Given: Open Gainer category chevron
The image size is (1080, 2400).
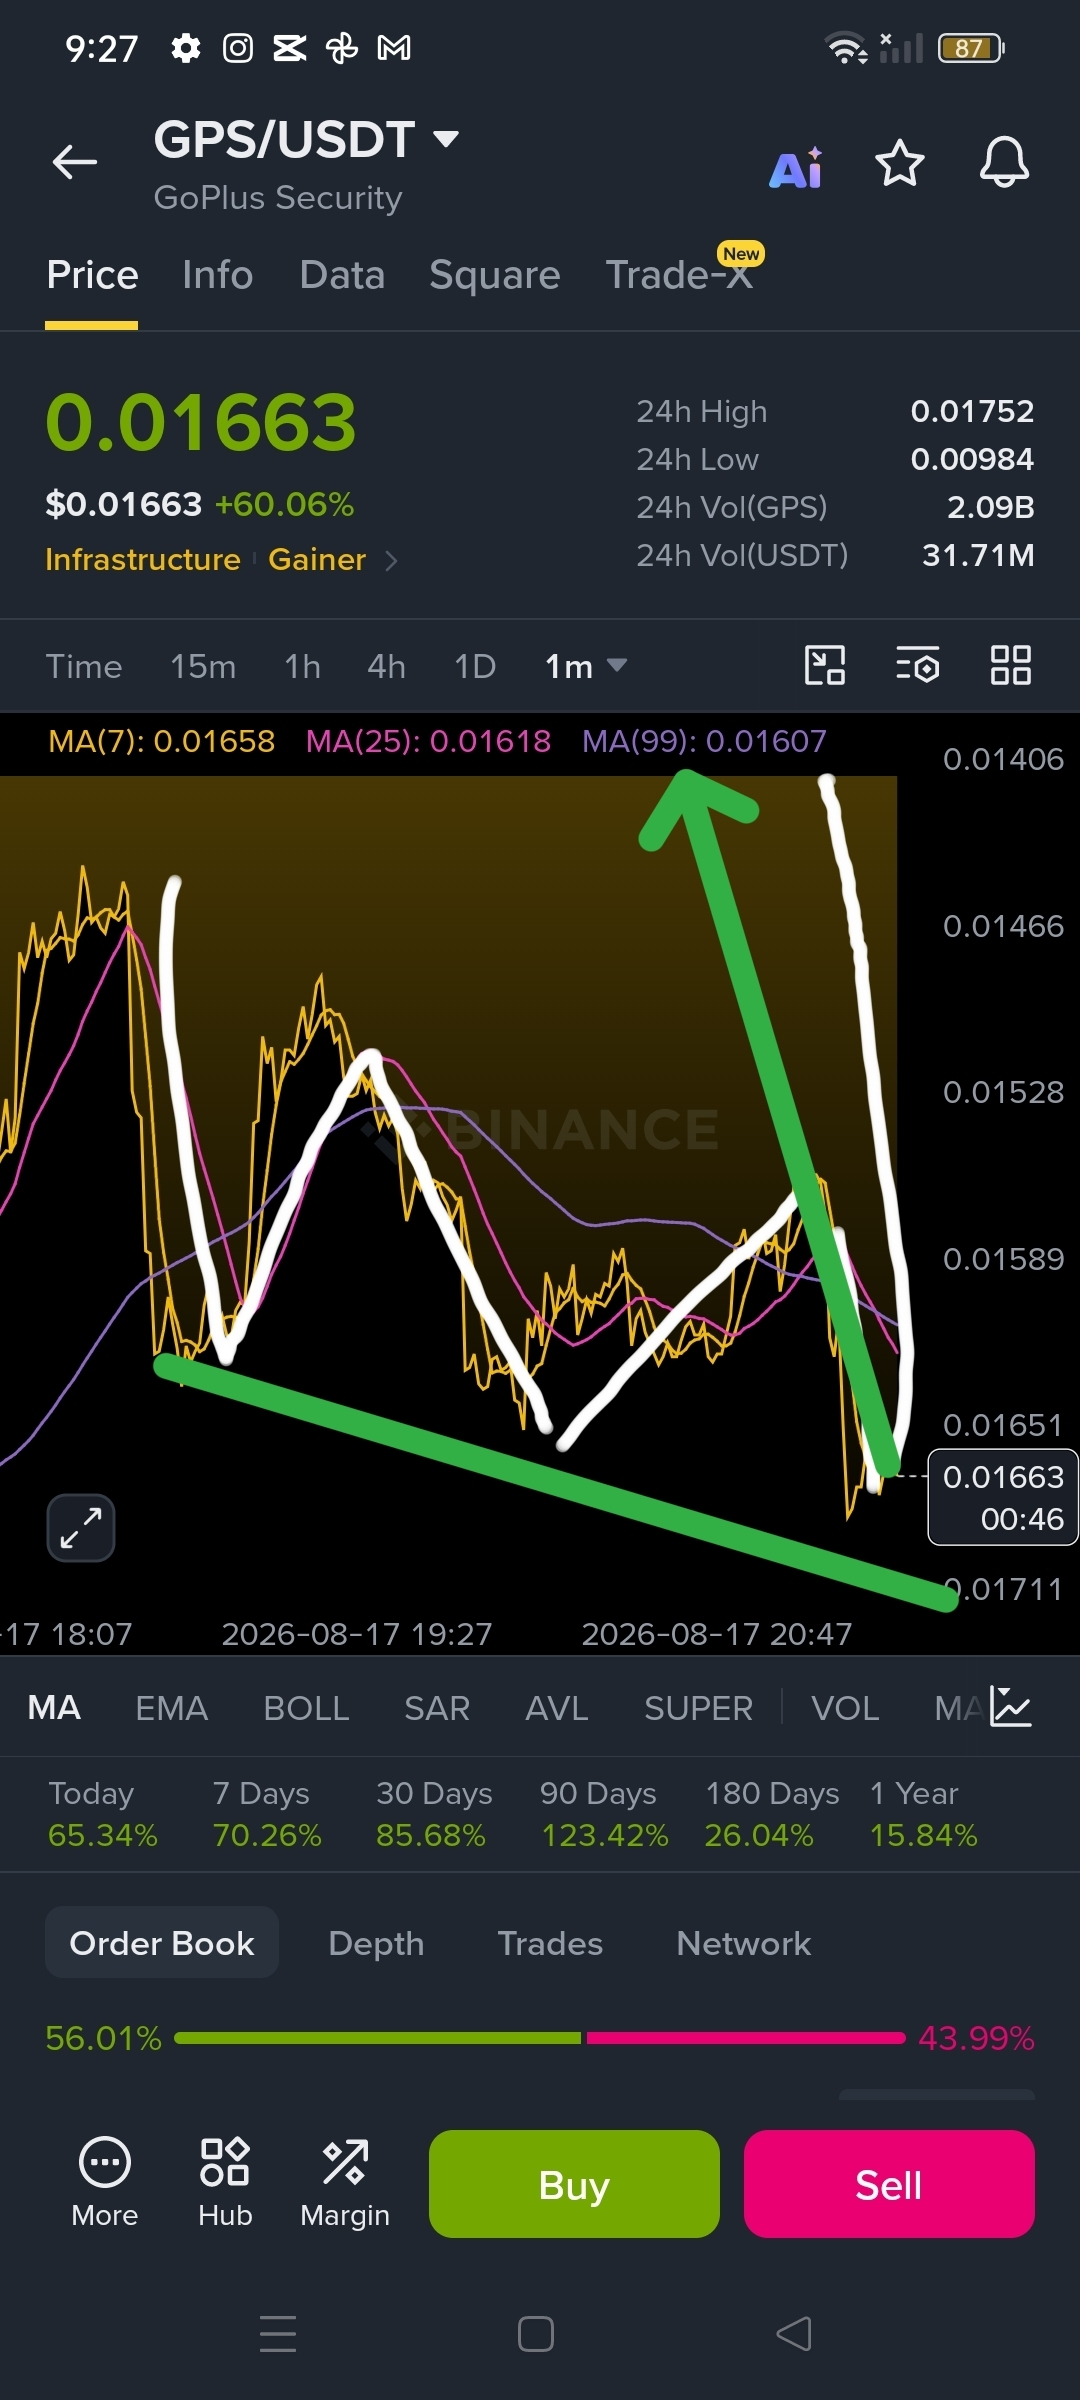Looking at the screenshot, I should pyautogui.click(x=391, y=561).
